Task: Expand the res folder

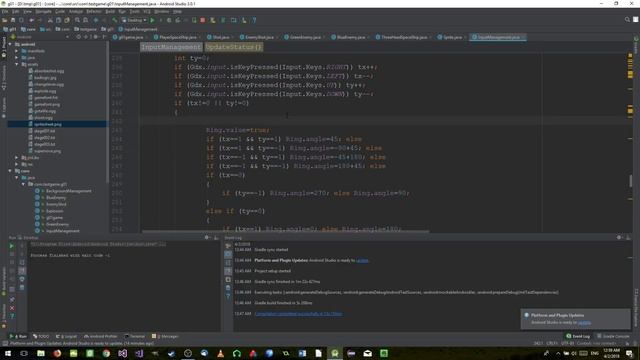Action: pyautogui.click(x=17, y=164)
